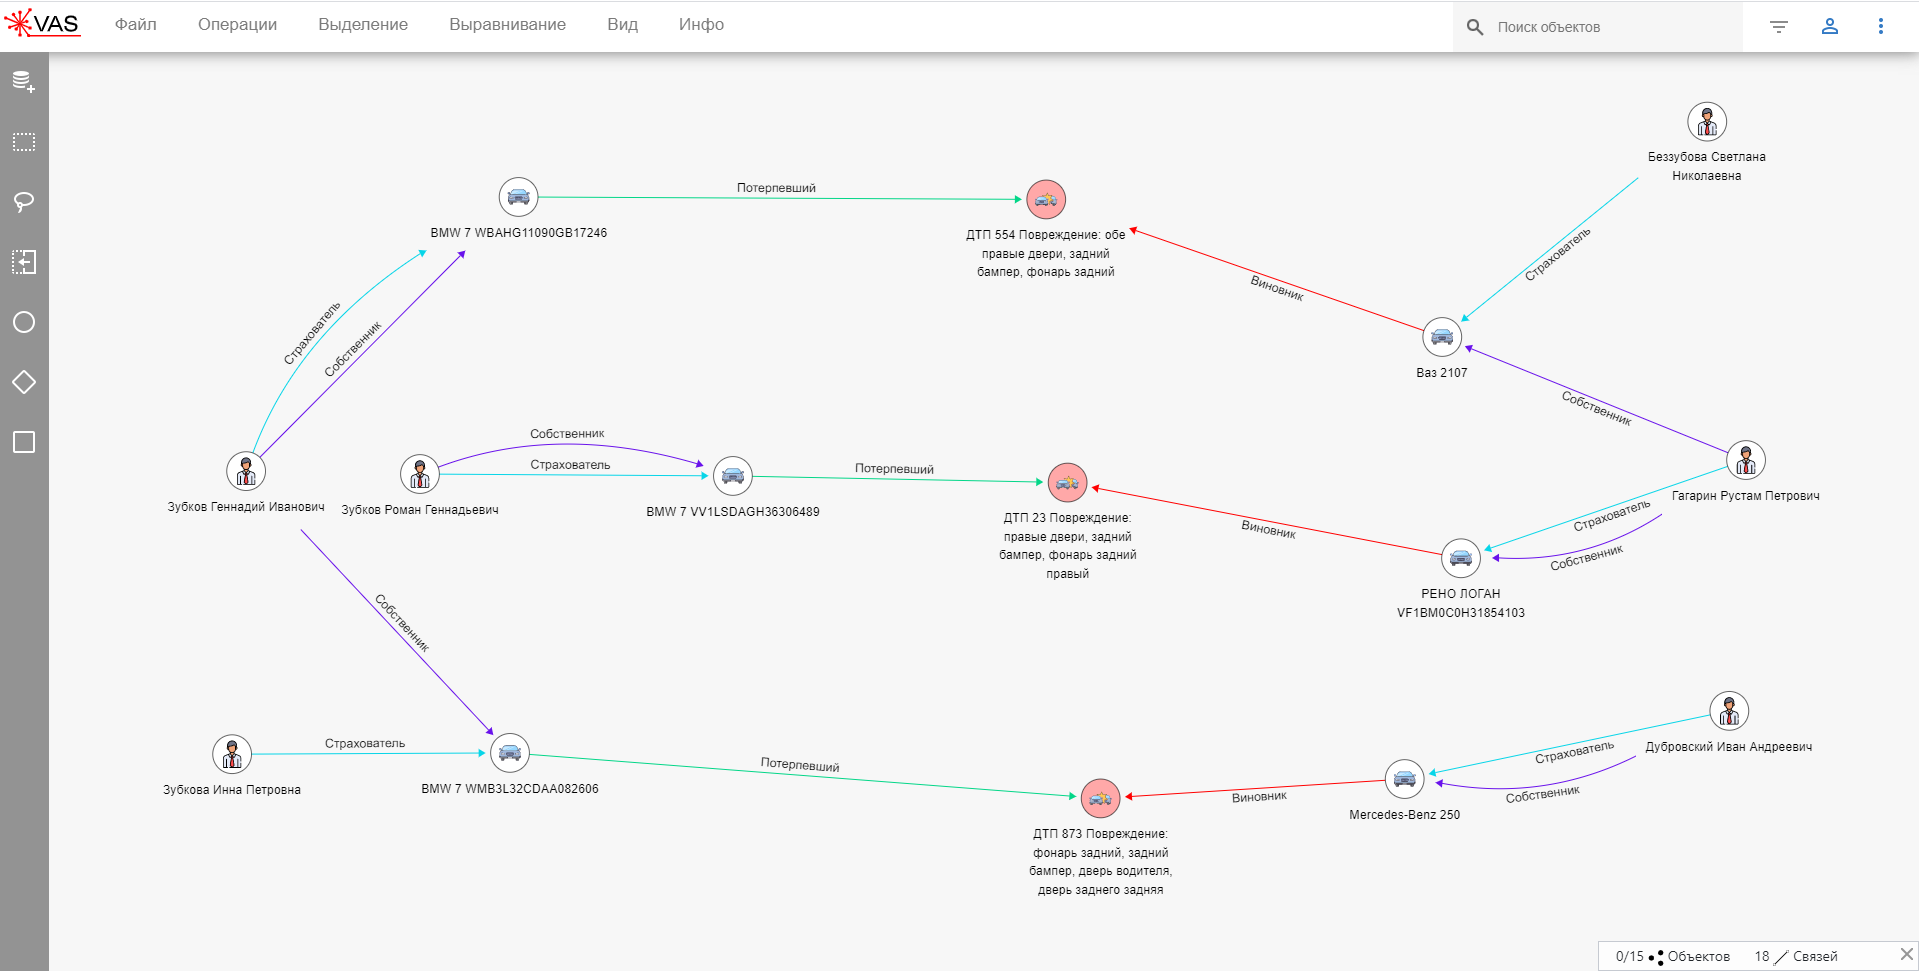Click the Виновник label from Ваз 2107
Image resolution: width=1920 pixels, height=974 pixels.
[x=1277, y=288]
